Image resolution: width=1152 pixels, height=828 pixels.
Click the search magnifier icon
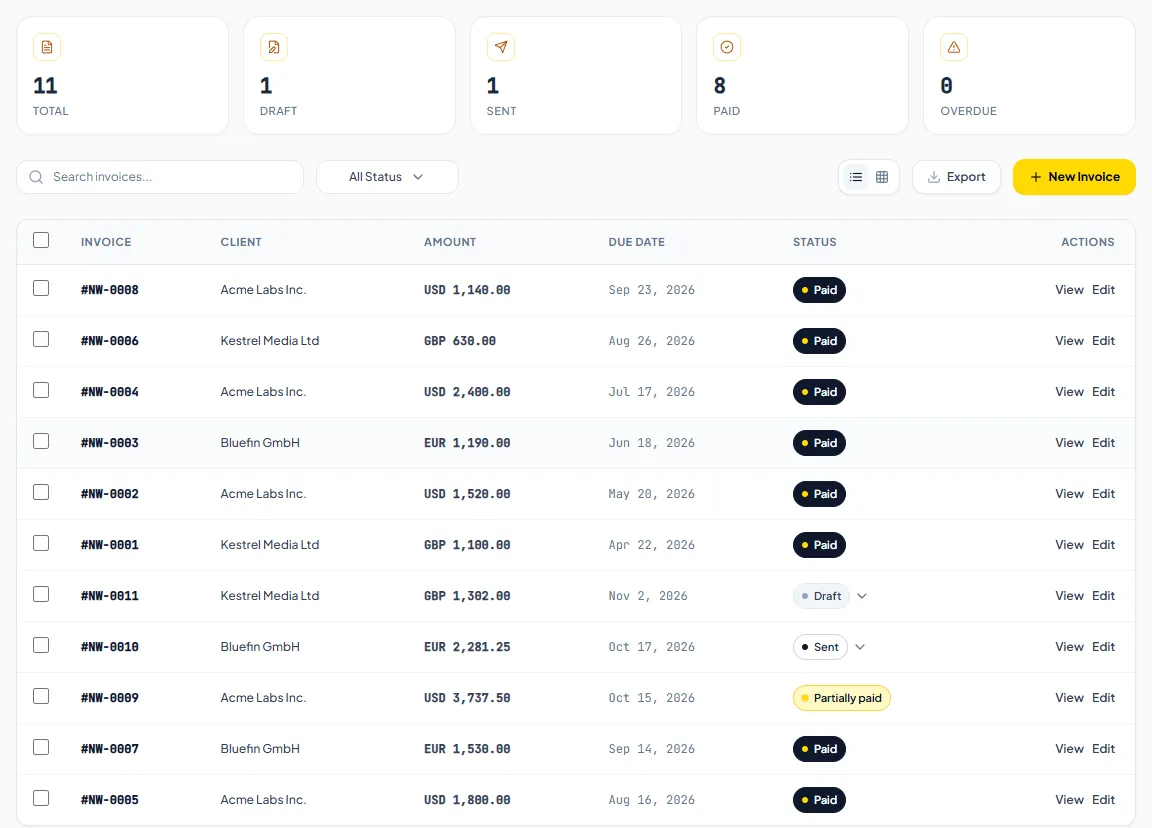point(35,177)
